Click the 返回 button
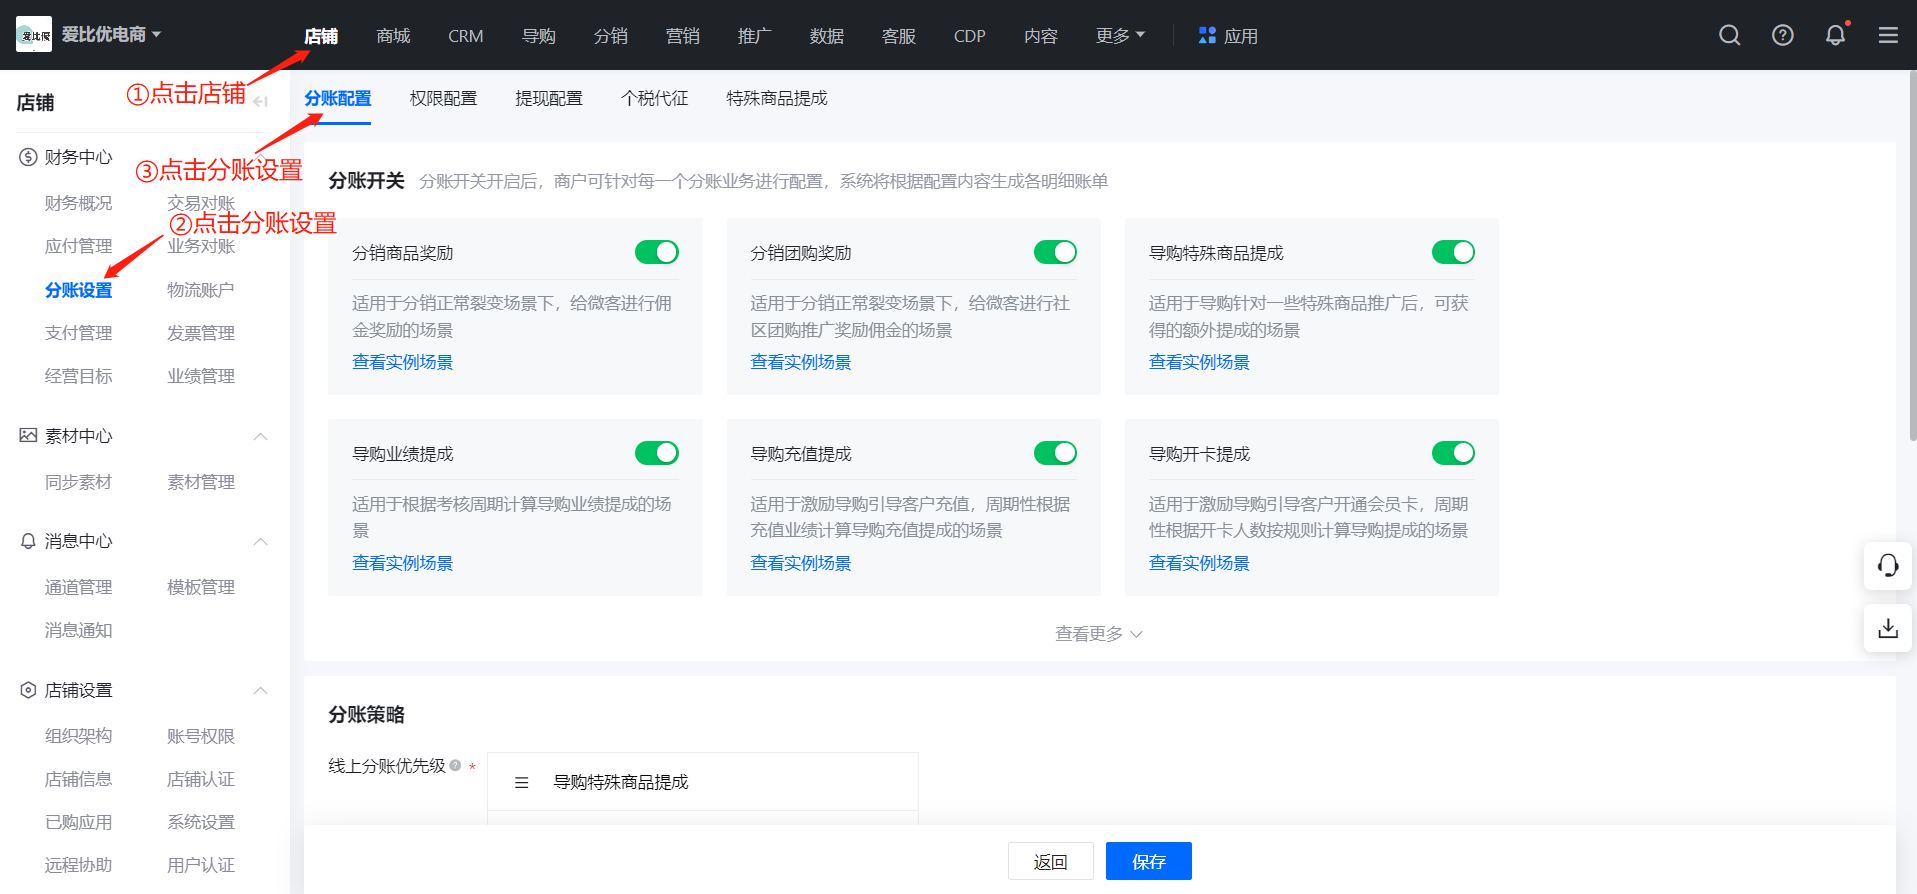The image size is (1917, 894). click(1051, 861)
